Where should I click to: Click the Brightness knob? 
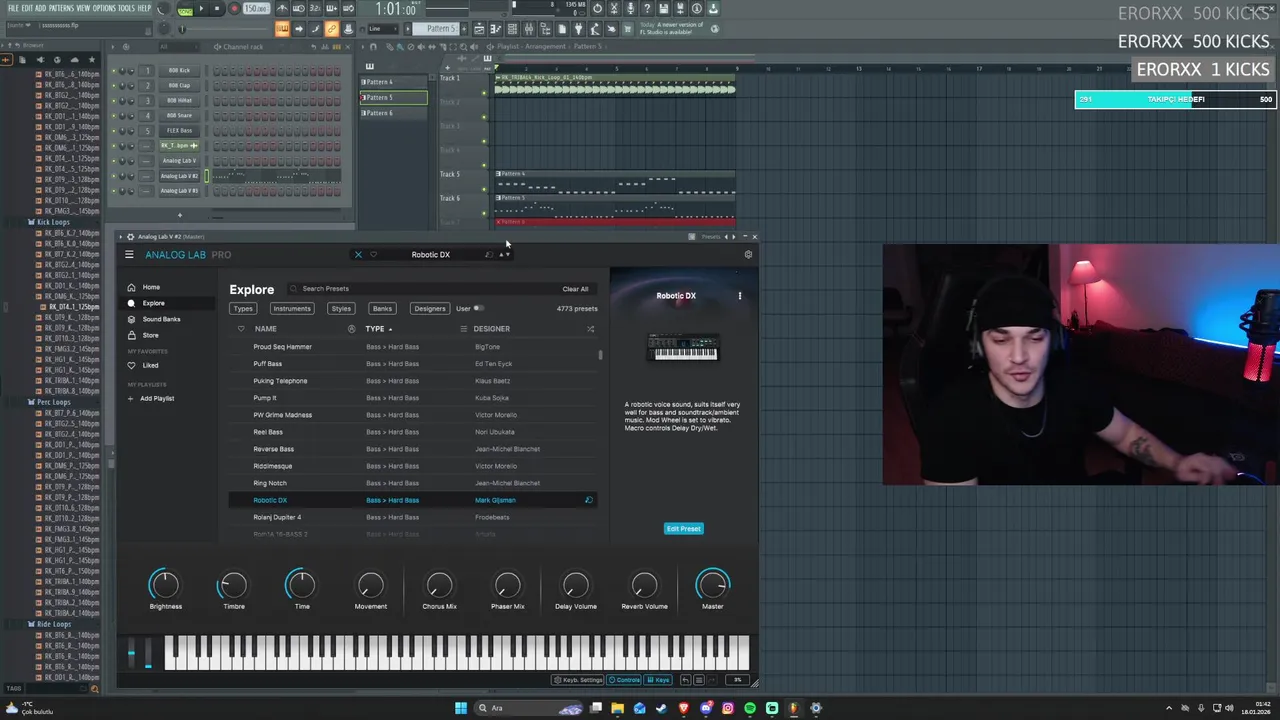click(x=165, y=585)
